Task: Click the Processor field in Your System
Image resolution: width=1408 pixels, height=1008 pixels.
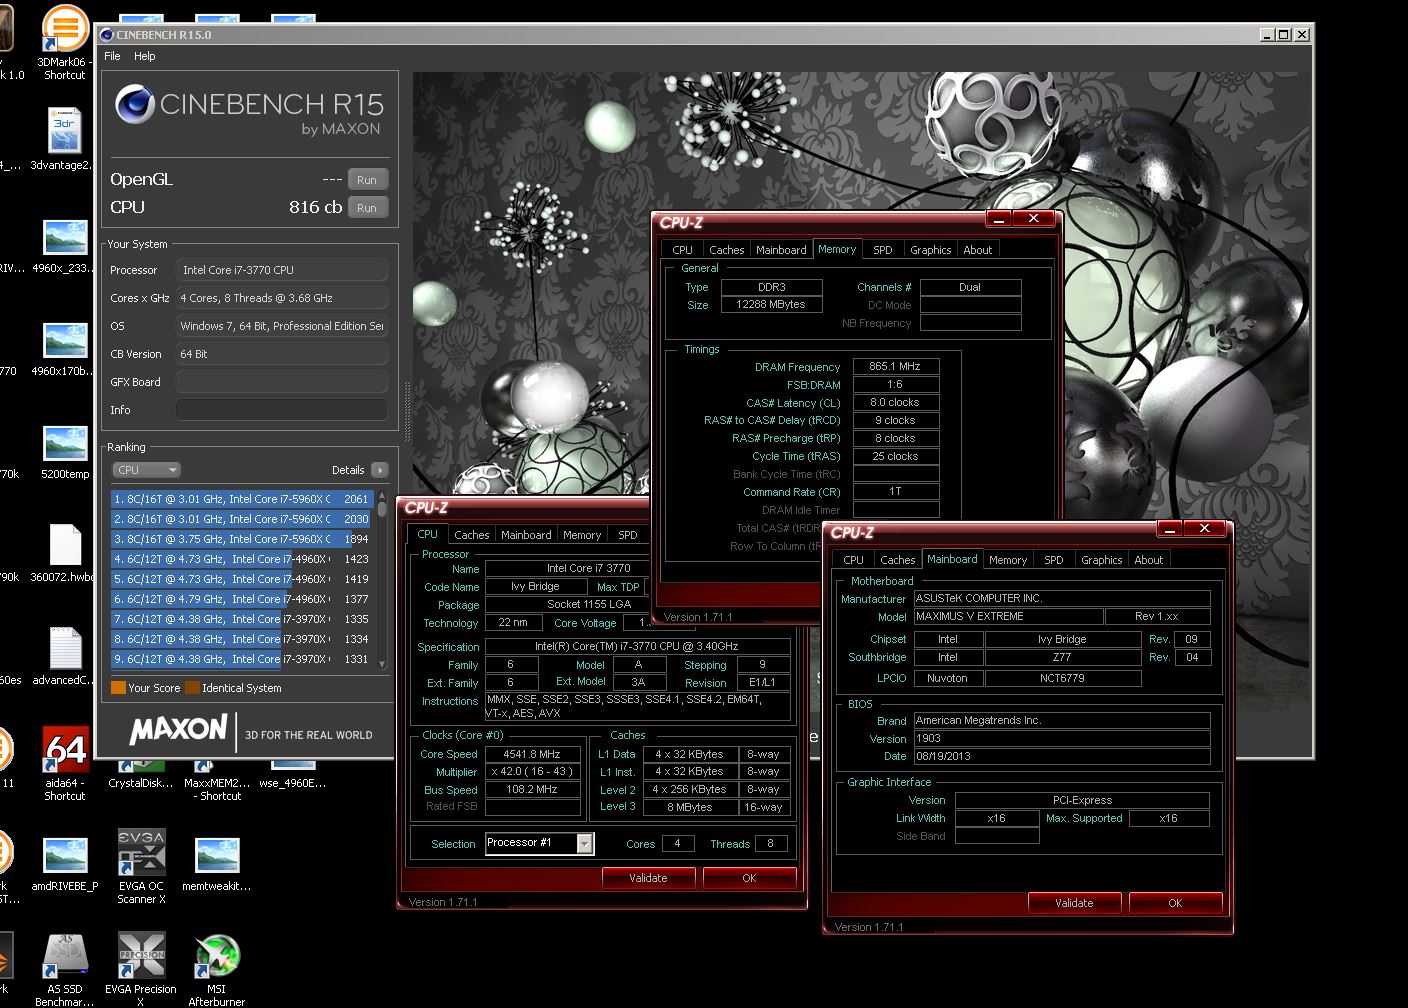Action: tap(281, 270)
